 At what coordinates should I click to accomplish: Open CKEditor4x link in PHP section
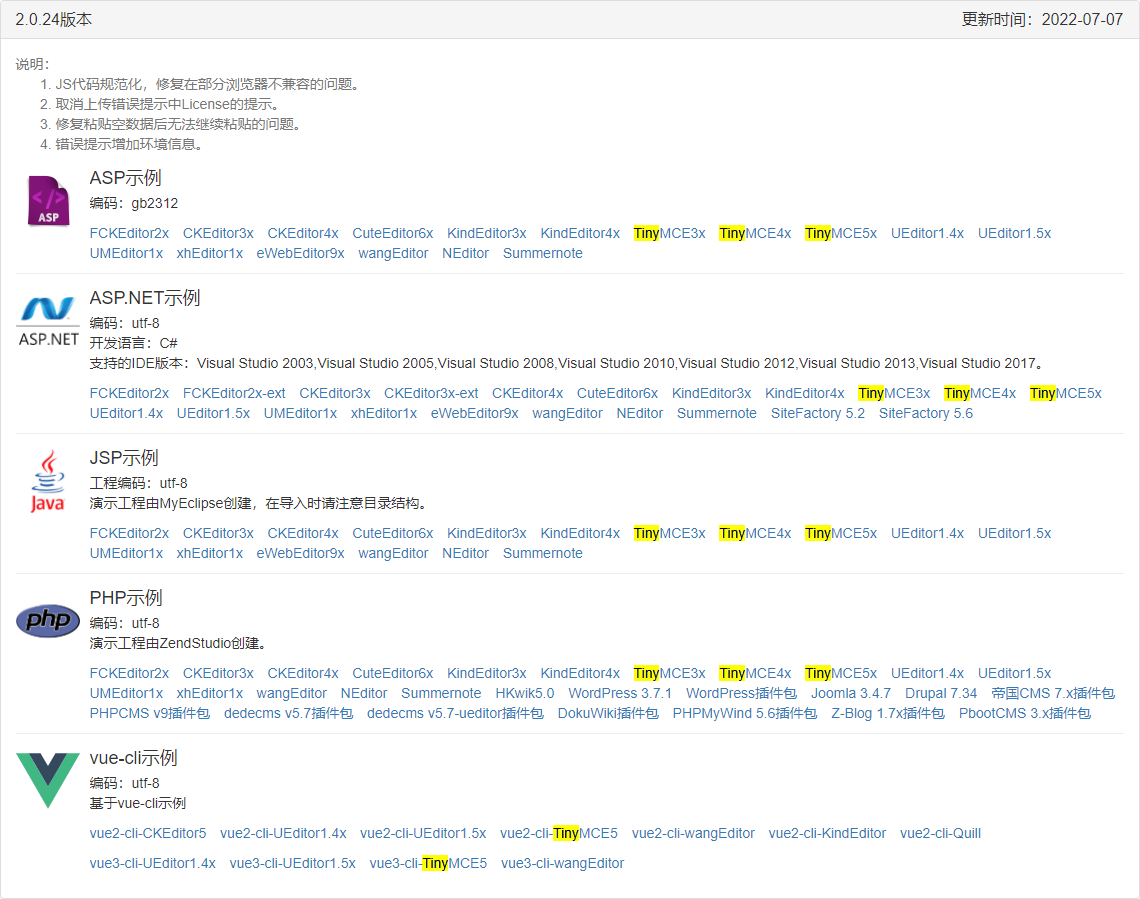pyautogui.click(x=303, y=674)
